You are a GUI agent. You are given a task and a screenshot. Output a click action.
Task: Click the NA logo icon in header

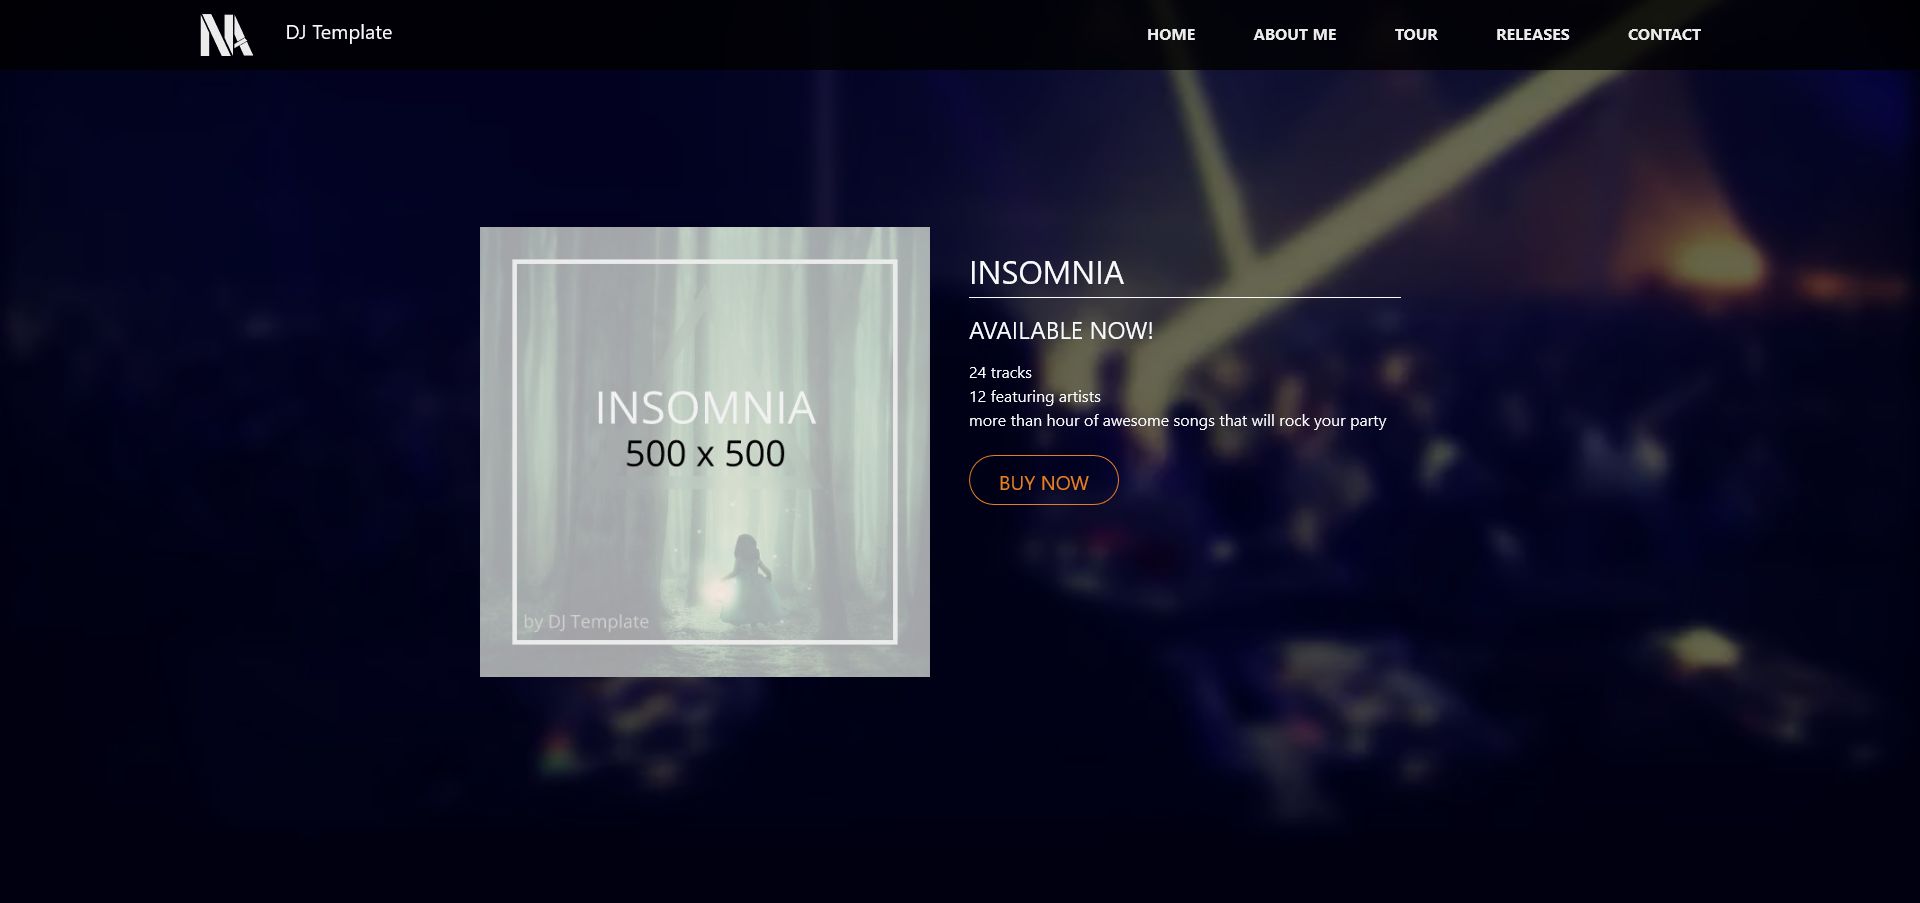pos(226,35)
